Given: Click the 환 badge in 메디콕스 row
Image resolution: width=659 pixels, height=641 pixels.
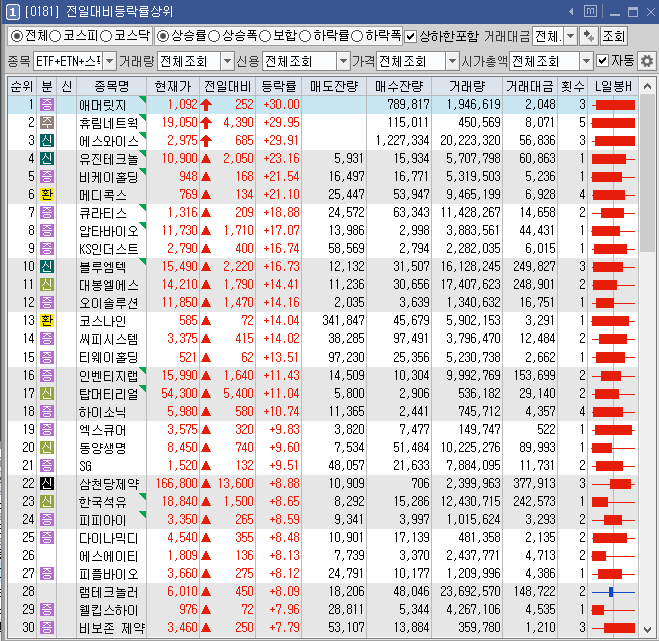Looking at the screenshot, I should click(x=47, y=194).
